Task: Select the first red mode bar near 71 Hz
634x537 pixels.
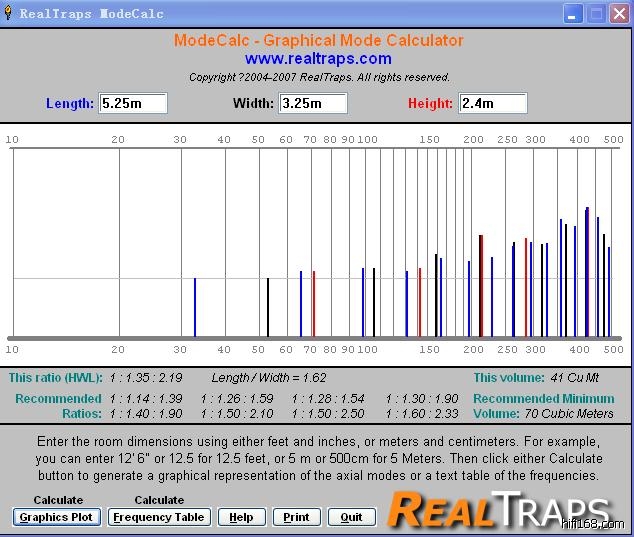Action: 314,303
